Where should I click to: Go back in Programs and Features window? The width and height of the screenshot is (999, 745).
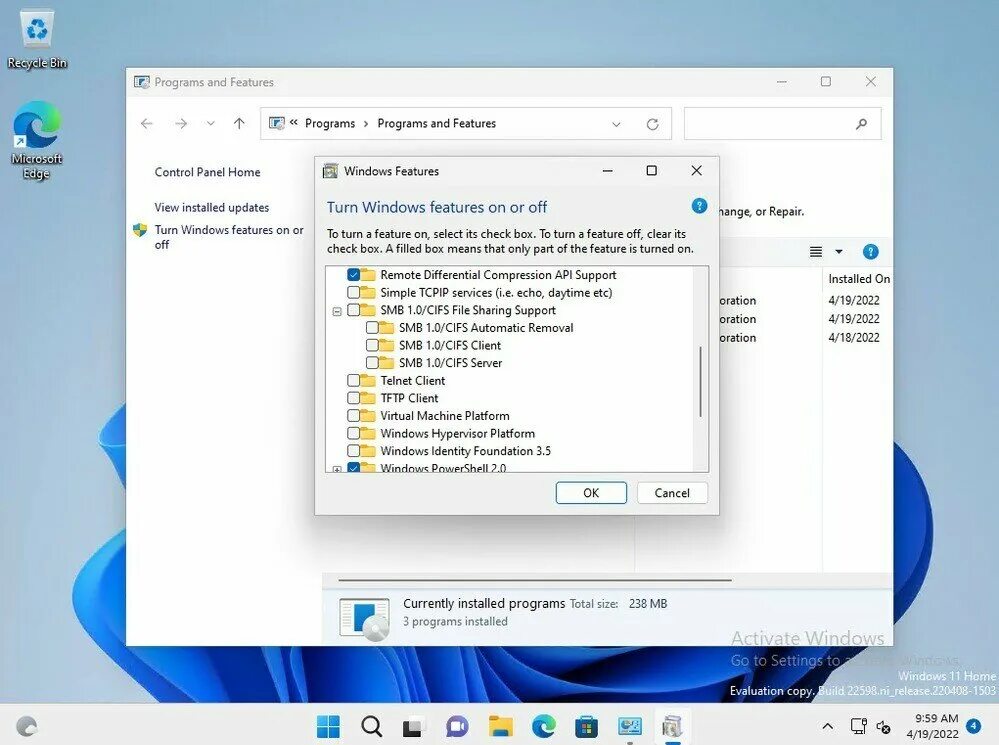147,124
